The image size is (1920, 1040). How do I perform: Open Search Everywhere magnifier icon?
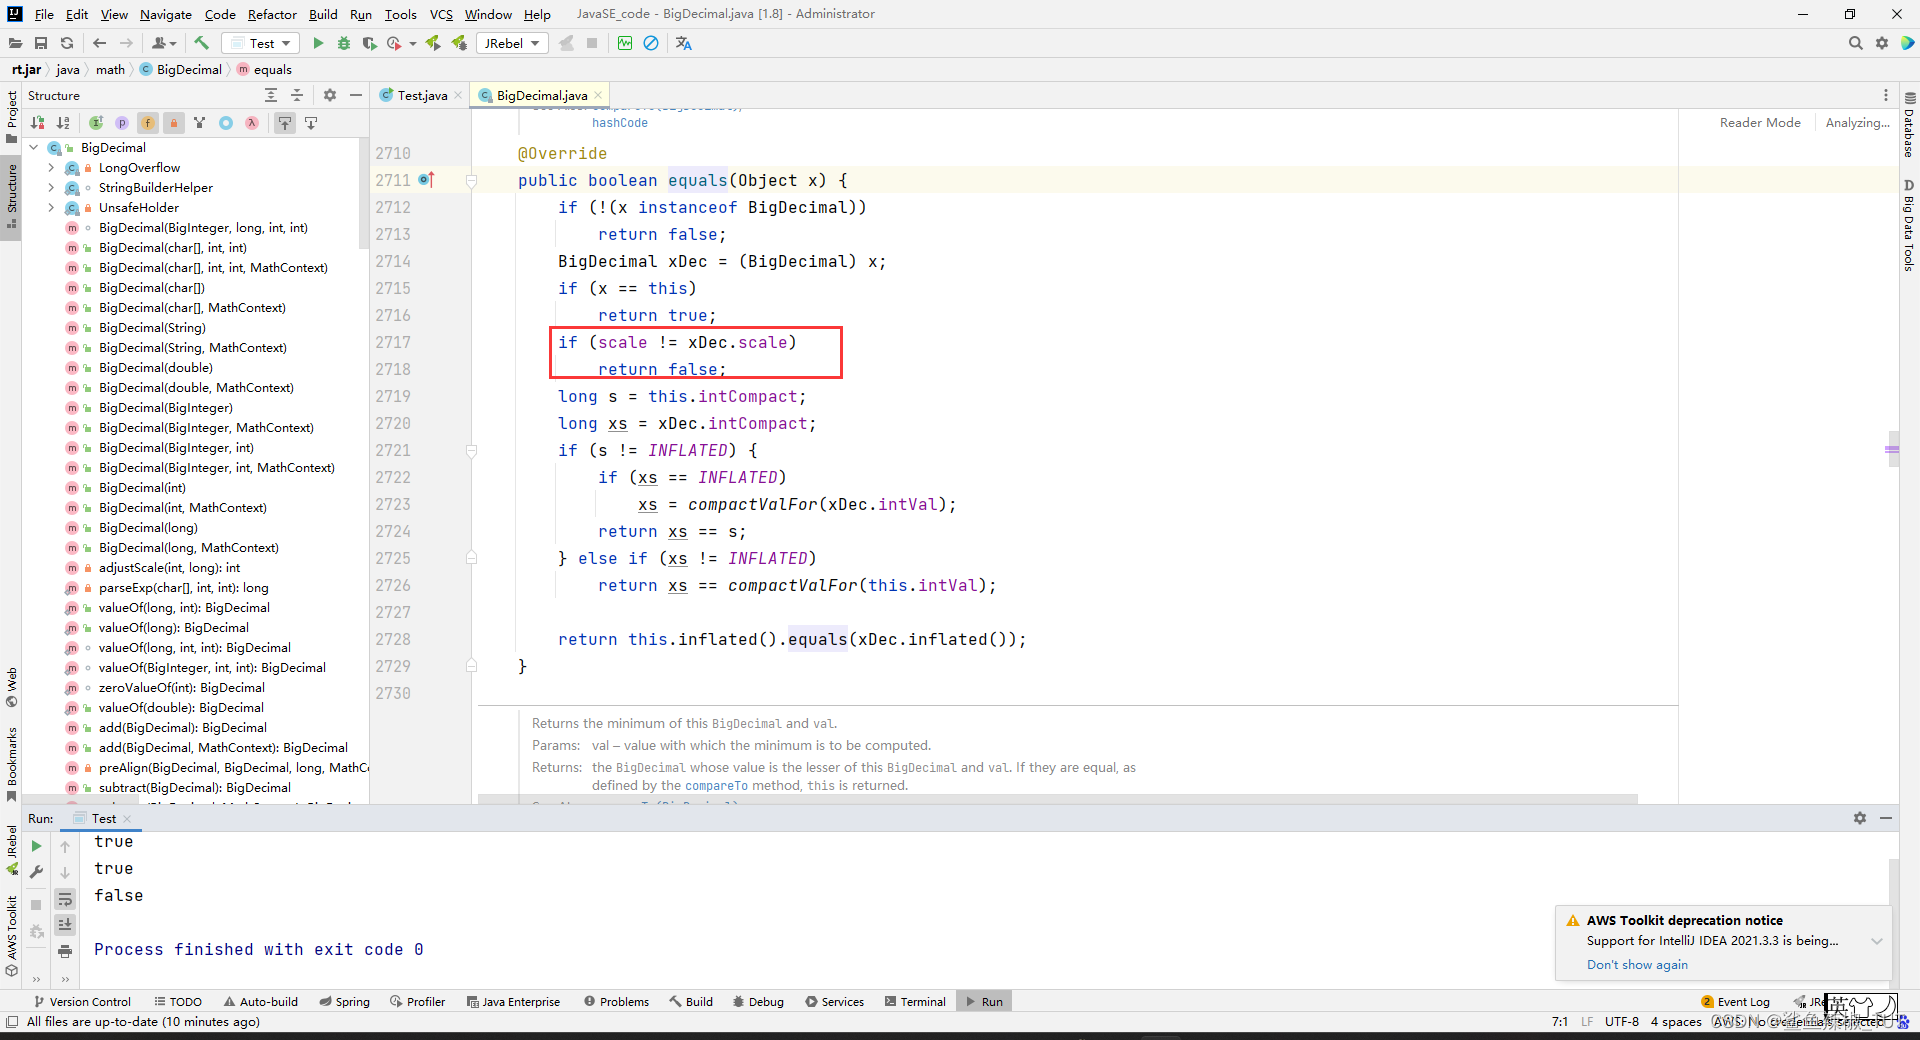tap(1856, 43)
